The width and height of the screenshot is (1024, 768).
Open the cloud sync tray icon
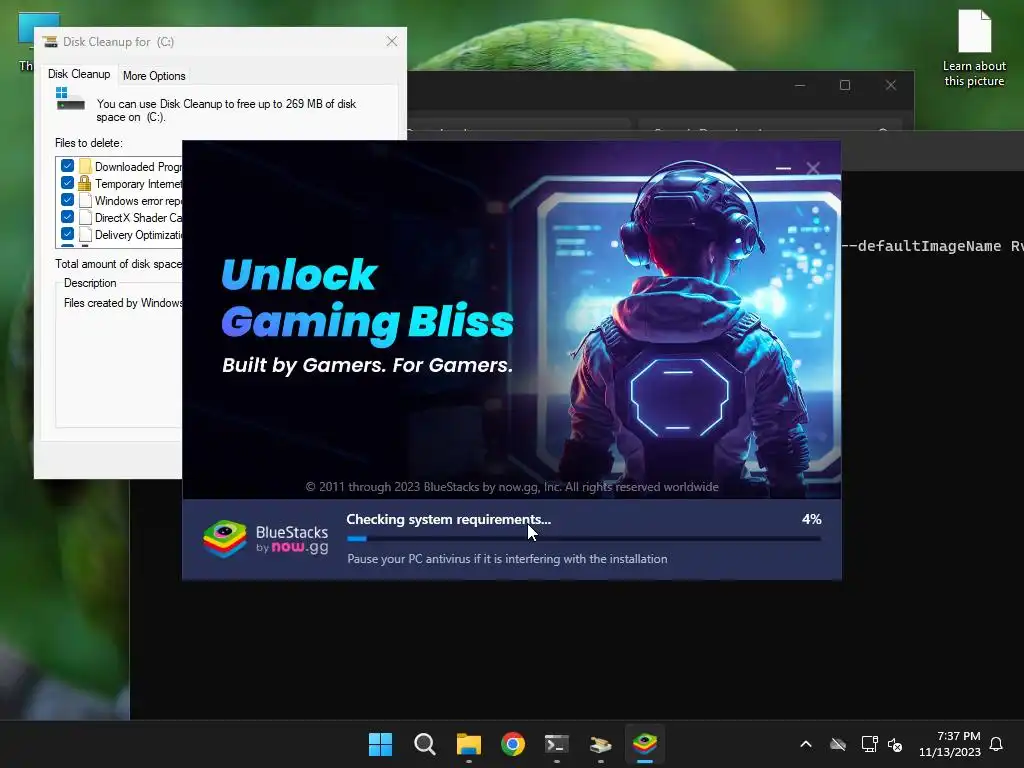(838, 744)
